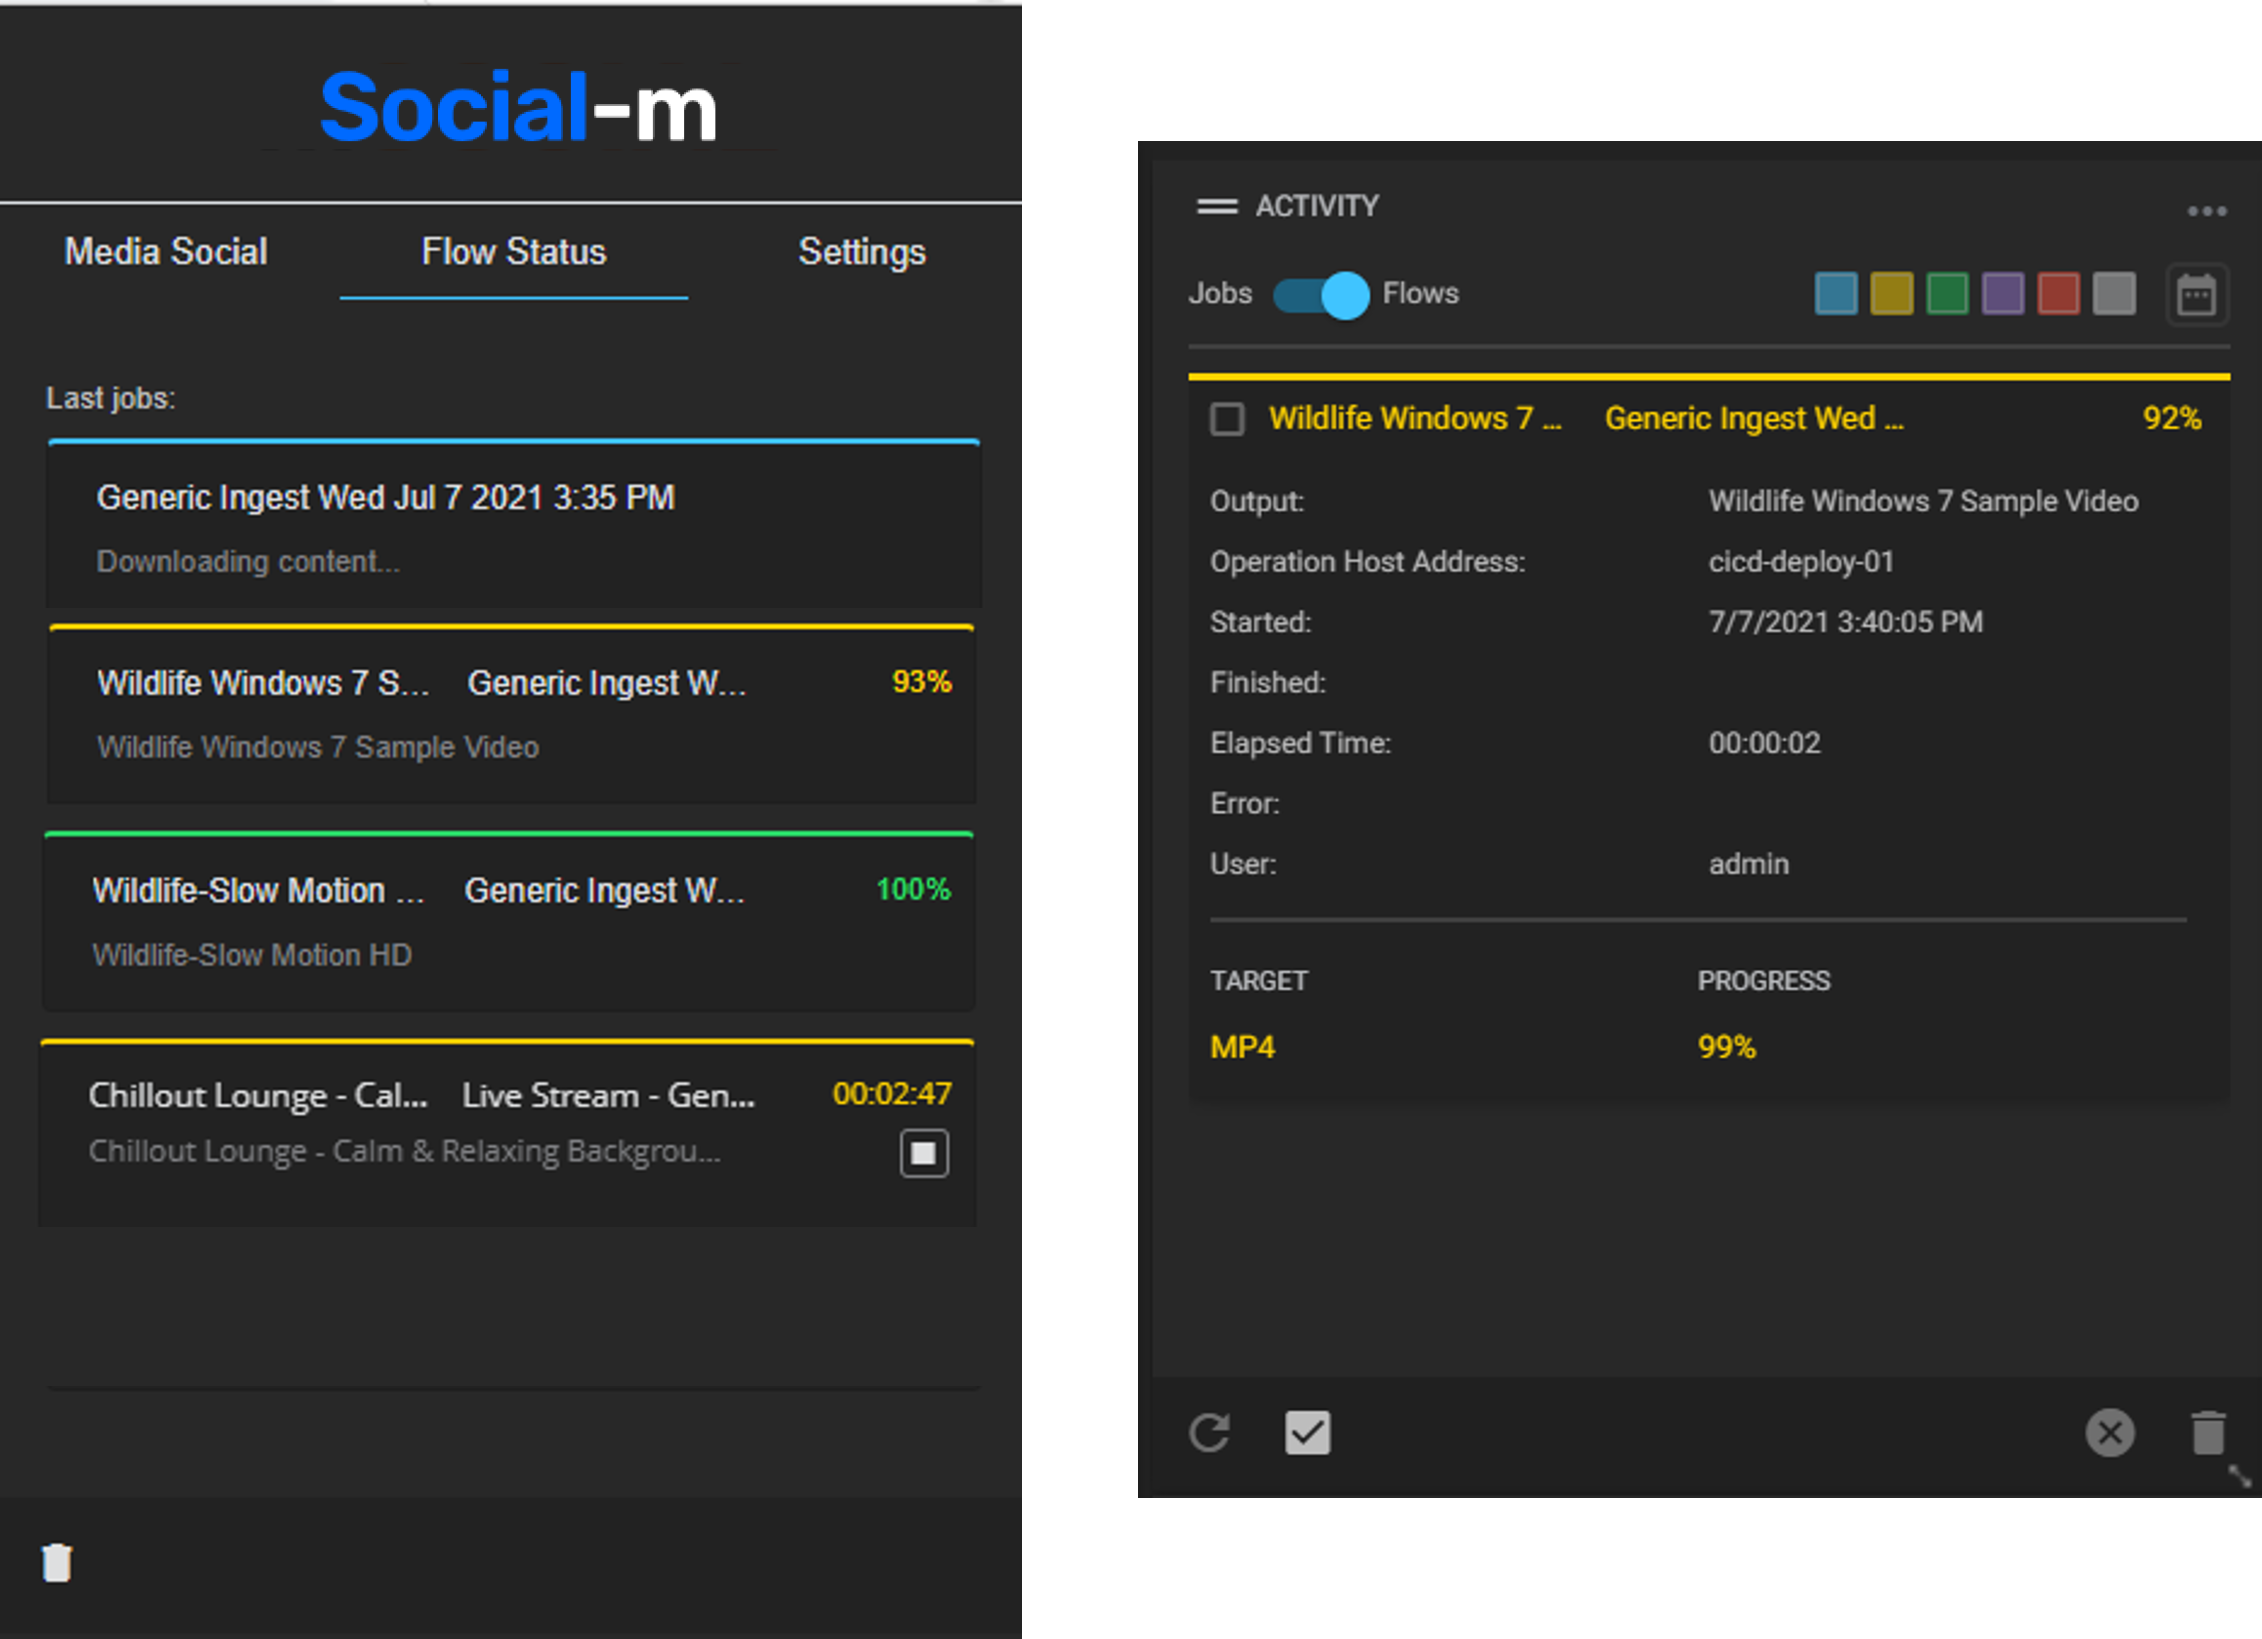Delete selected jobs with Activity trash icon
Image resolution: width=2262 pixels, height=1639 pixels.
(2208, 1432)
